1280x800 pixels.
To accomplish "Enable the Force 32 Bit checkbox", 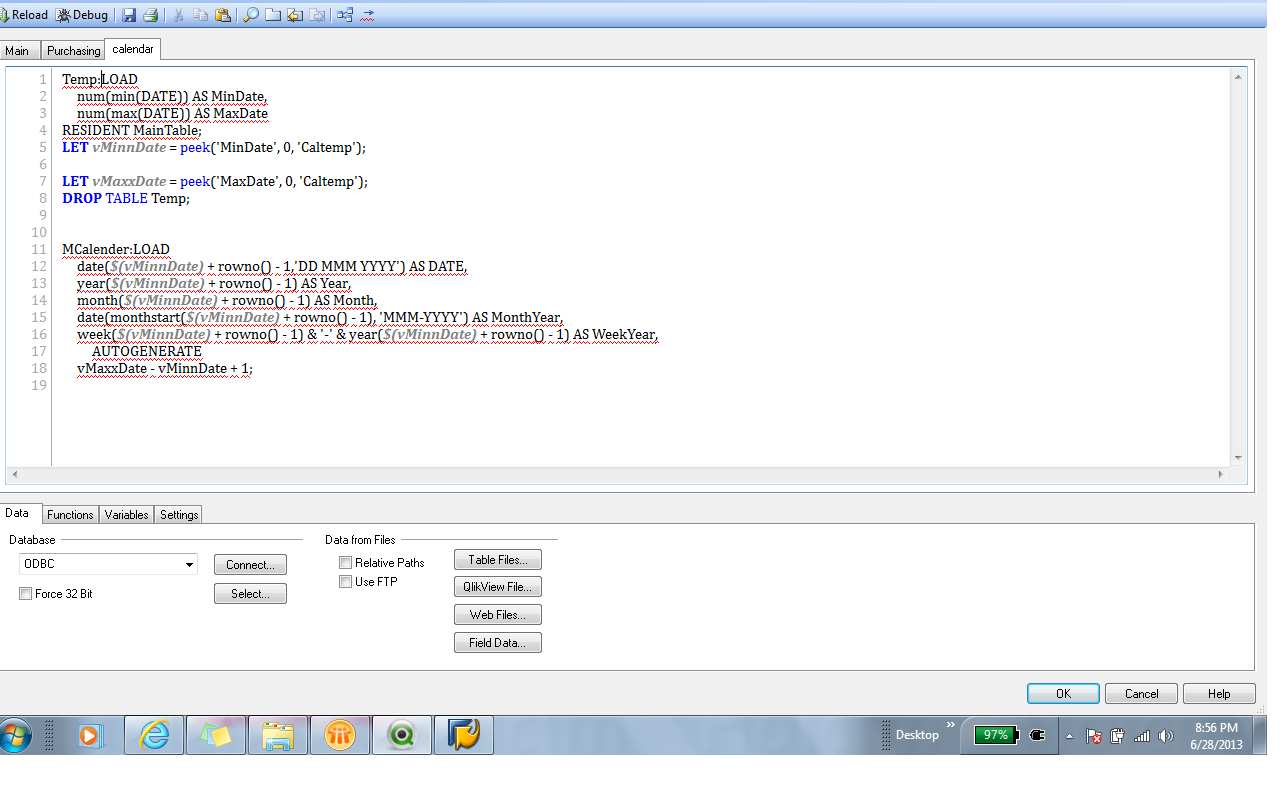I will (25, 594).
